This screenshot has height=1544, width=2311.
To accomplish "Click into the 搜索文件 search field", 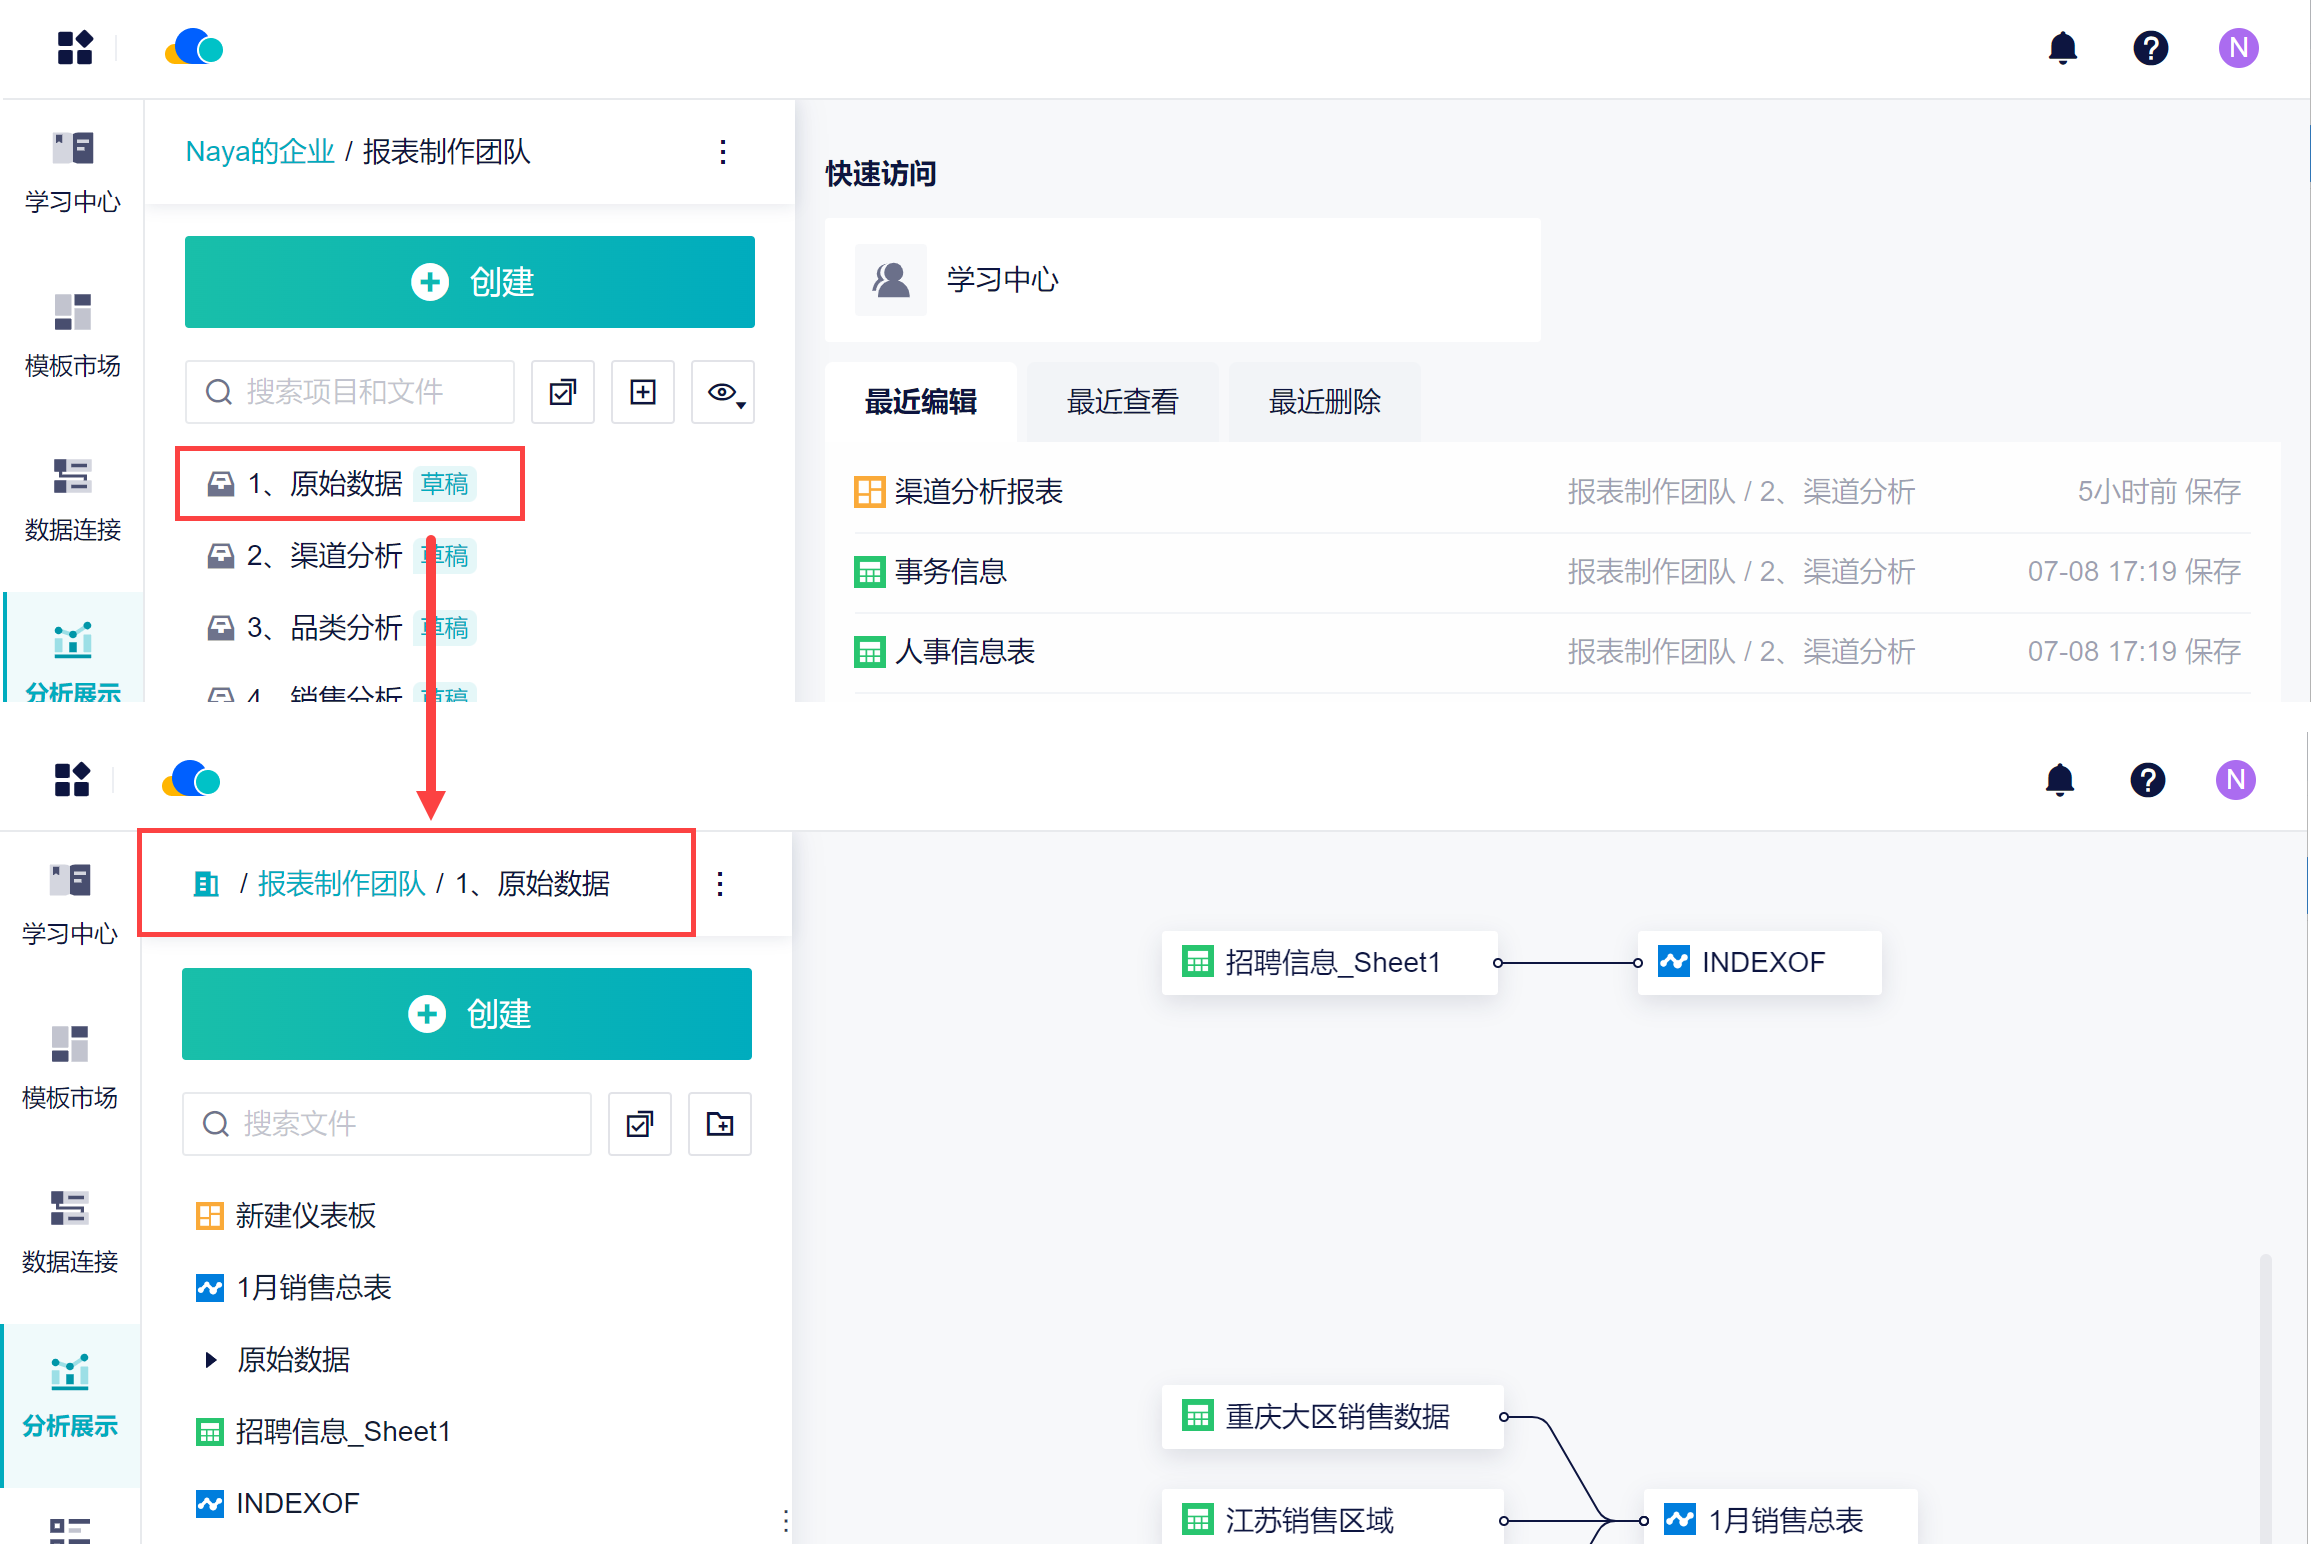I will click(x=387, y=1124).
